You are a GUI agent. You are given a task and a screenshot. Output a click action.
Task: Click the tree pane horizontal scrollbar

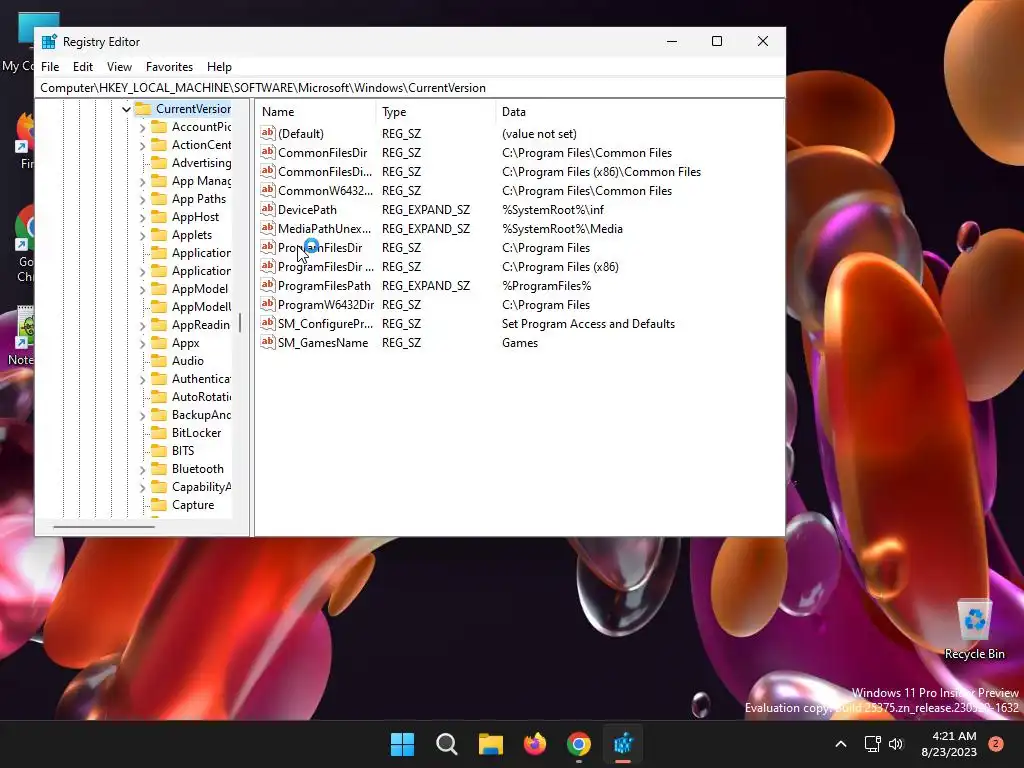click(x=104, y=526)
